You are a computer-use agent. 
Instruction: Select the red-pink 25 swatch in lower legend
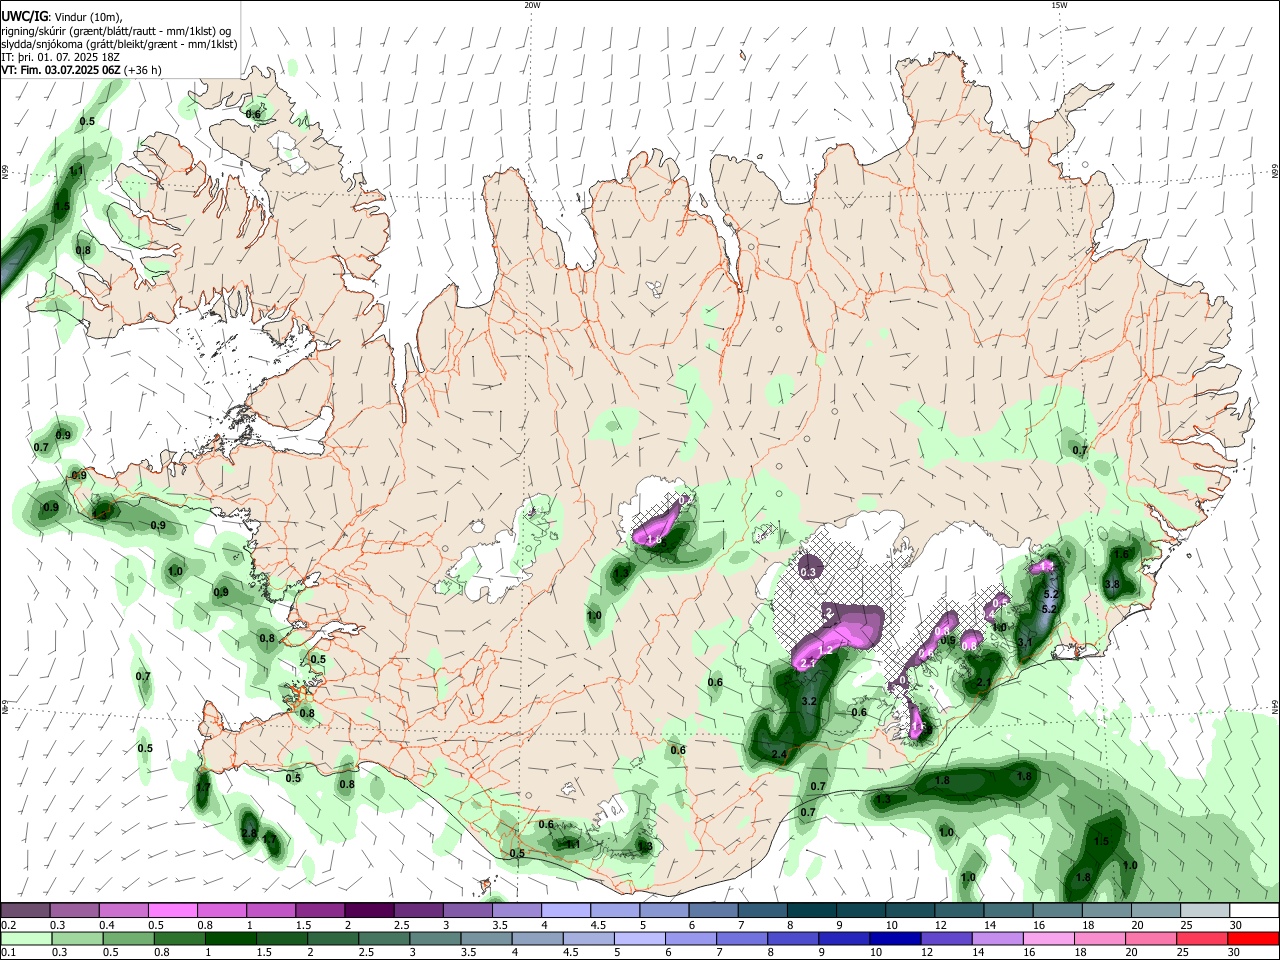1201,938
